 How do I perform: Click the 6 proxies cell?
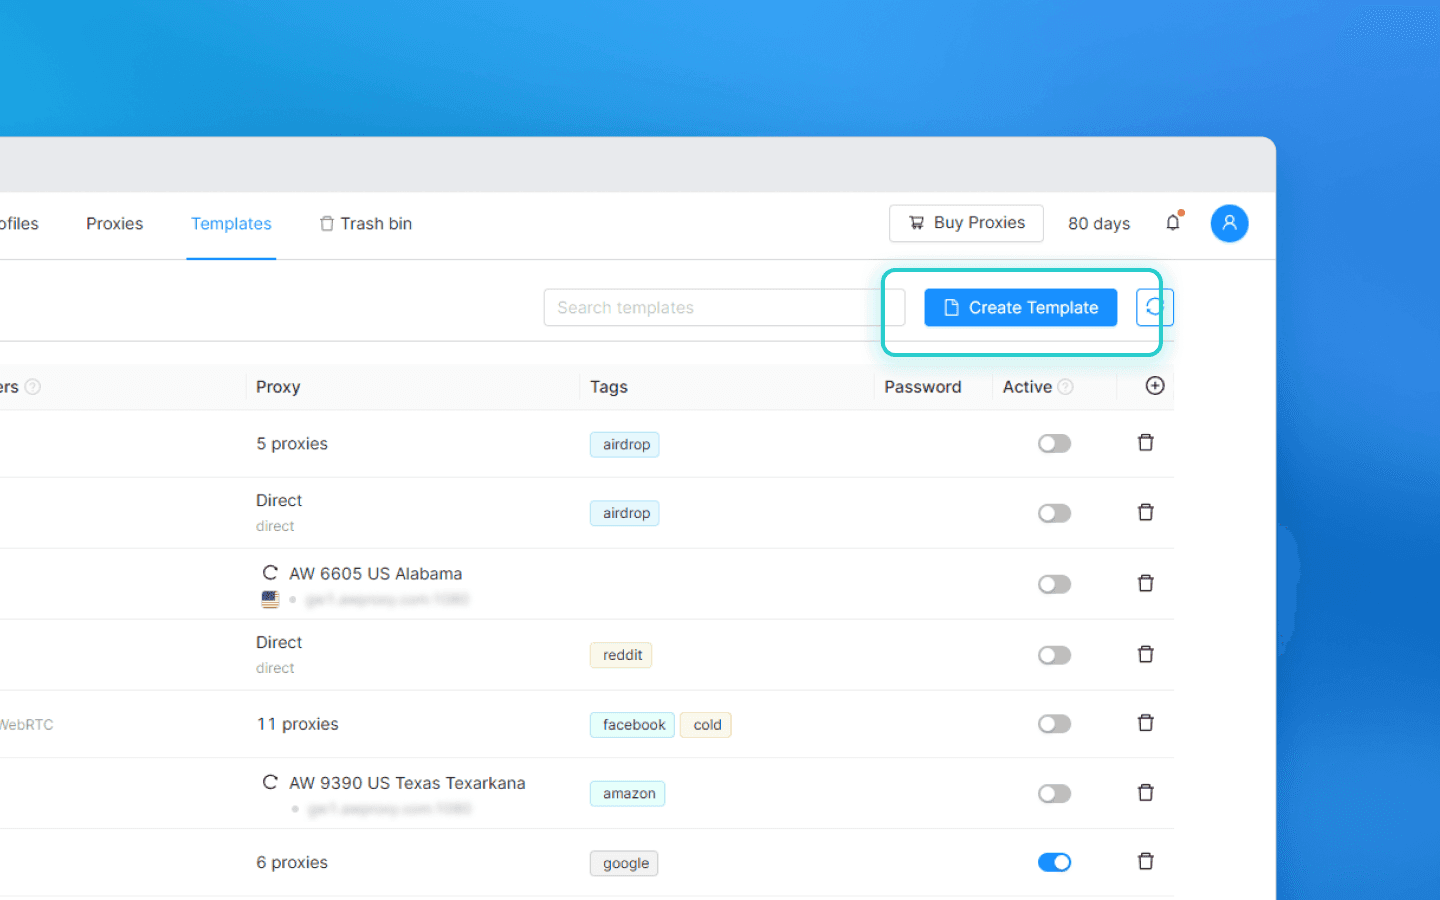[292, 862]
